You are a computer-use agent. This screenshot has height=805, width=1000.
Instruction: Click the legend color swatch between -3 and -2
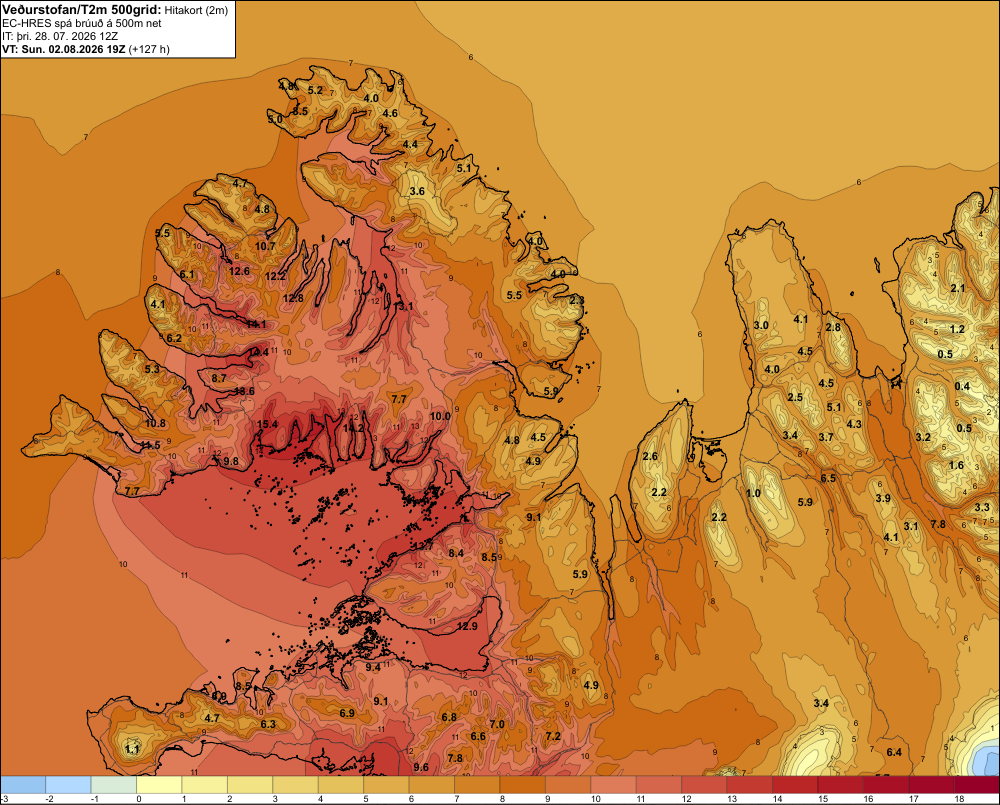tap(23, 785)
